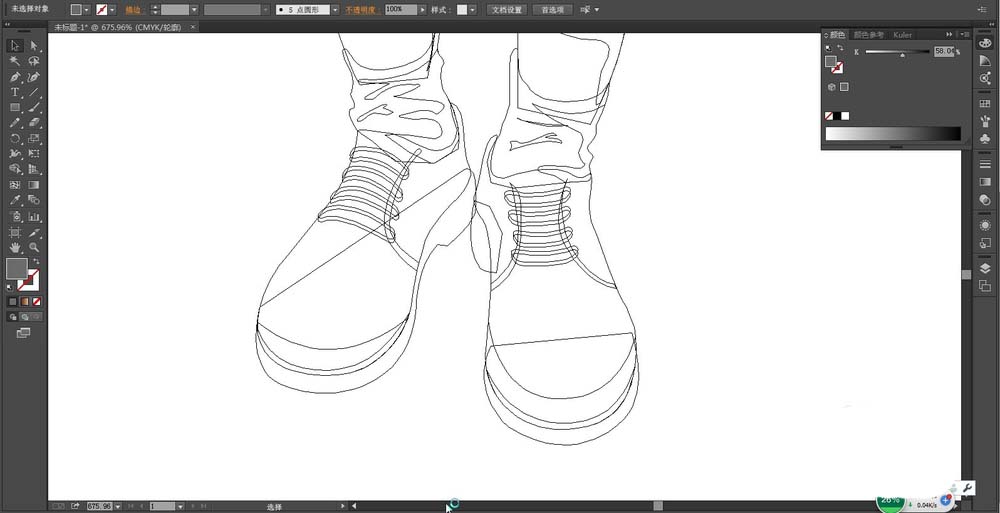Select the Magic Wand tool

[x=15, y=61]
